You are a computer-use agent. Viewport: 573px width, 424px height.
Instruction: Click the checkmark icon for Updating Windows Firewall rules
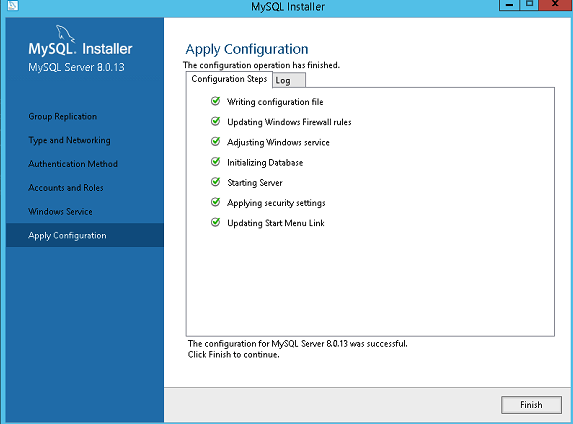click(216, 121)
